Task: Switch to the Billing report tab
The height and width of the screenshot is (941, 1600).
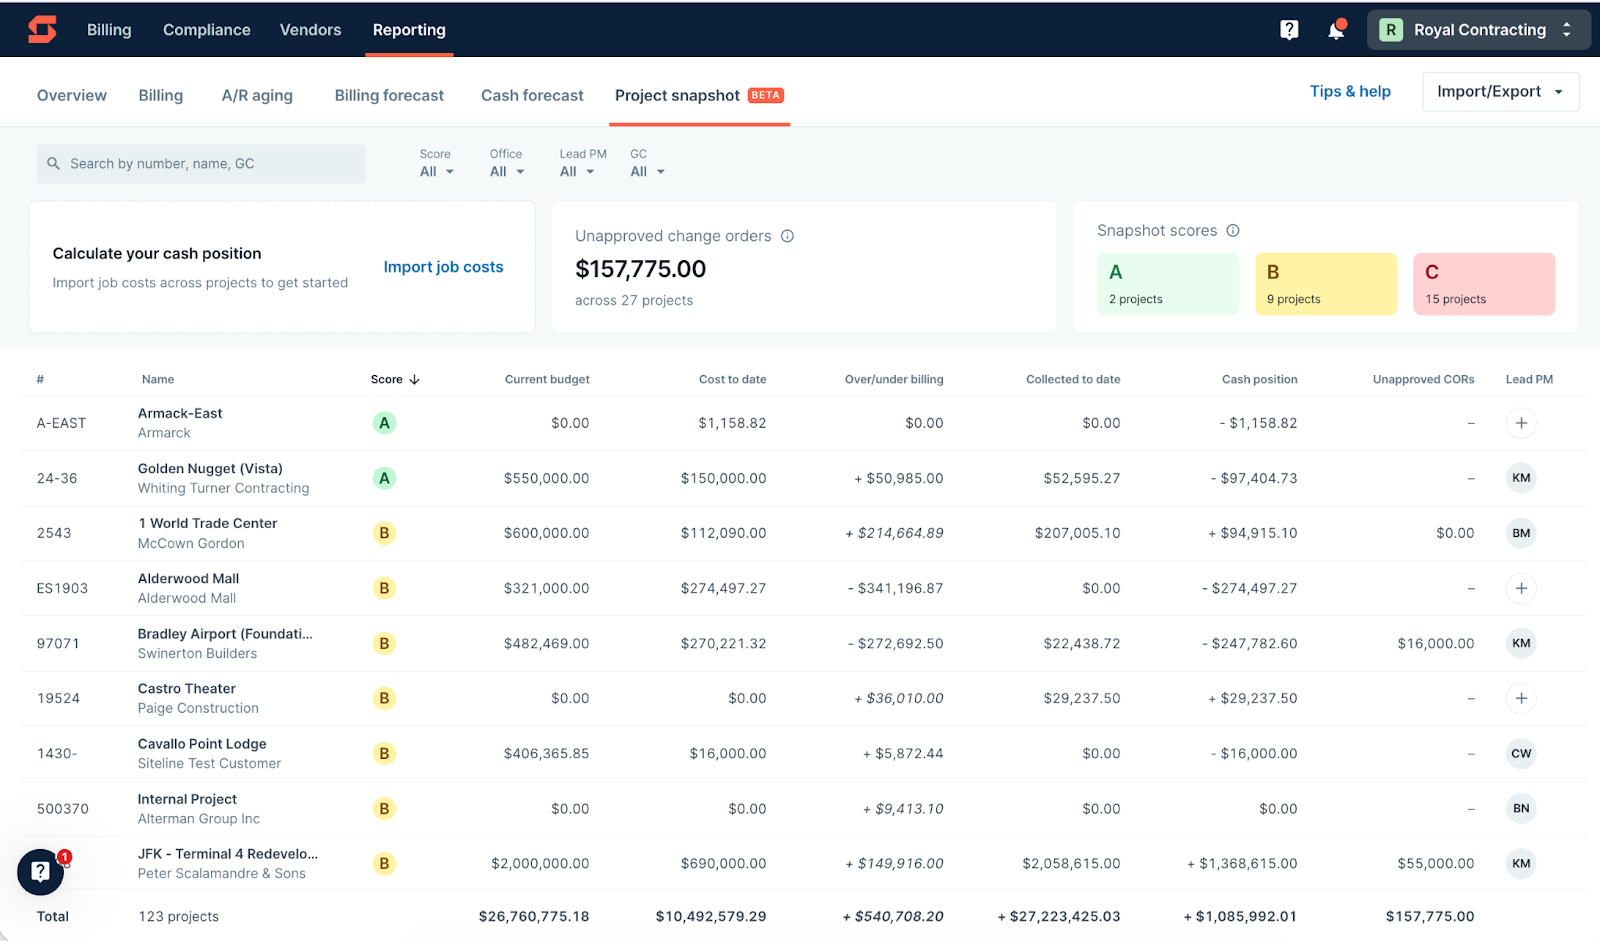Action: [161, 95]
